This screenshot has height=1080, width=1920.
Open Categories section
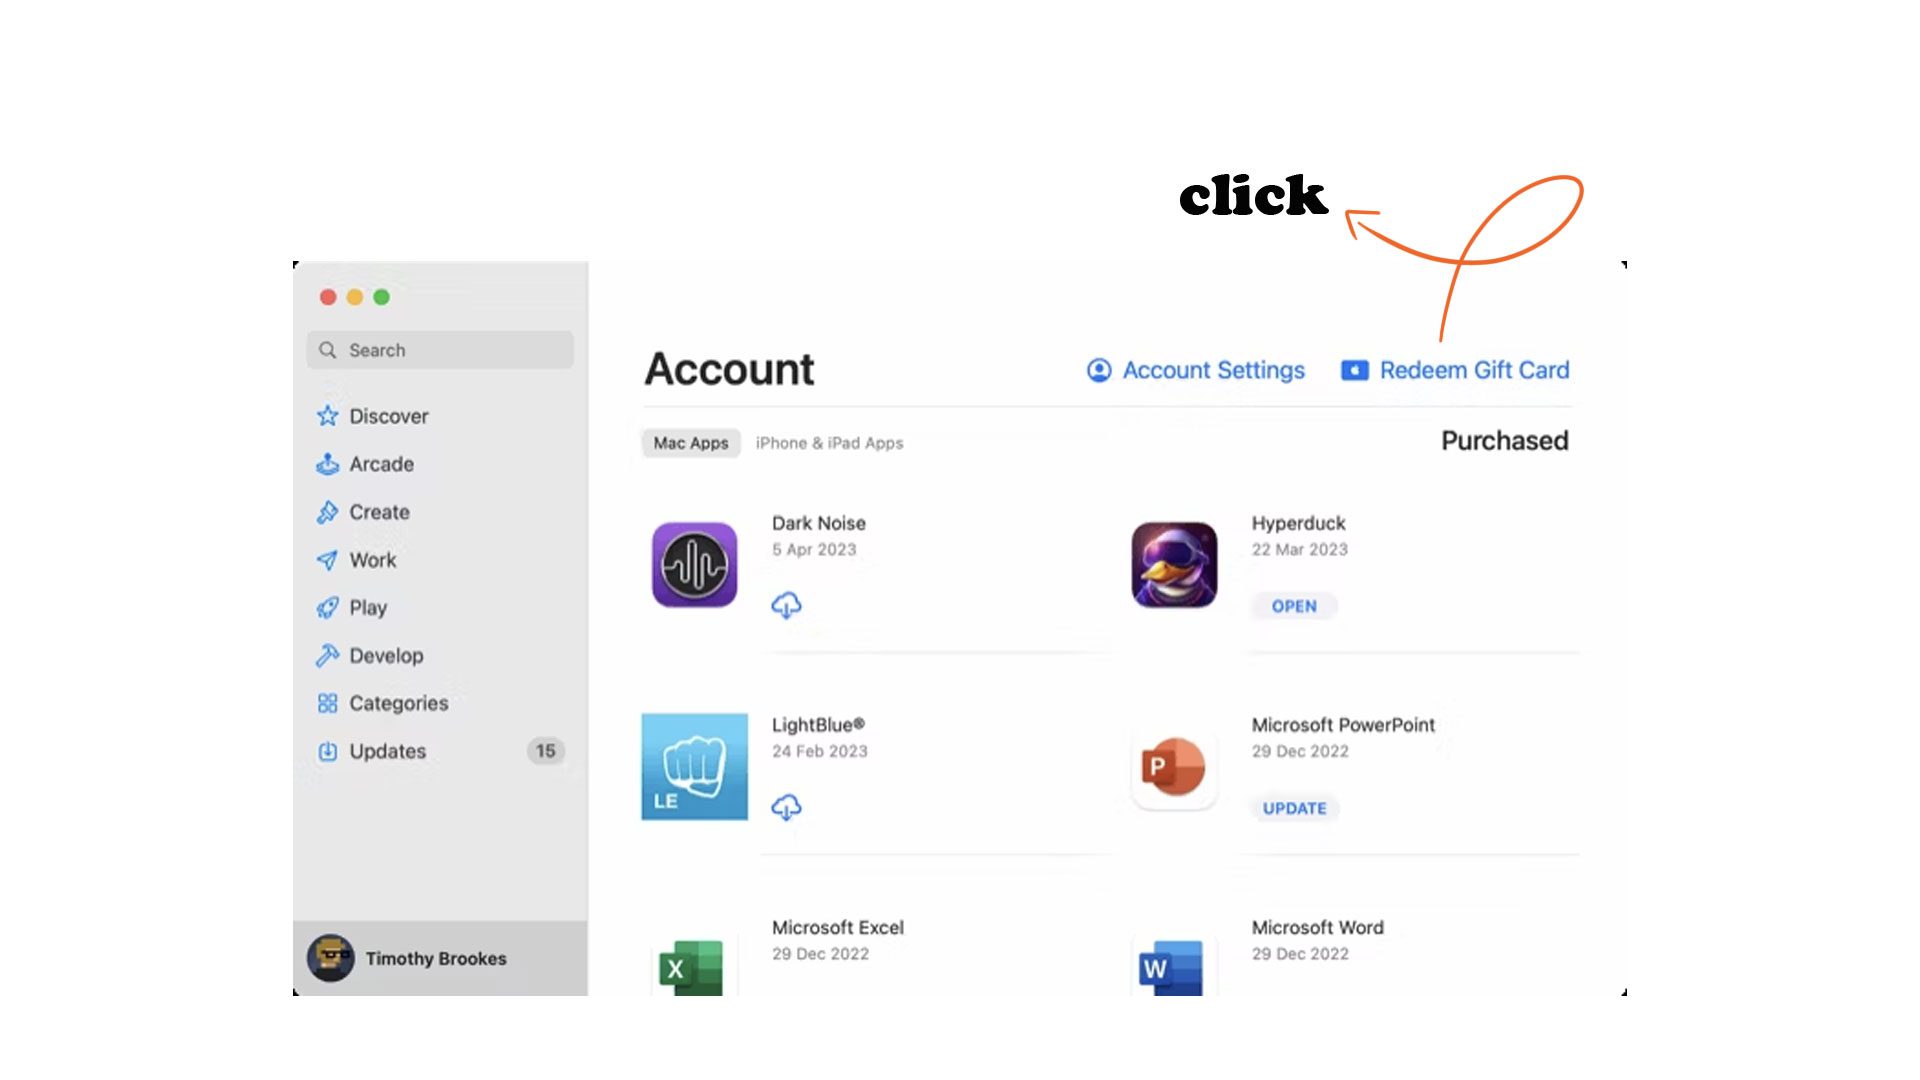[398, 702]
